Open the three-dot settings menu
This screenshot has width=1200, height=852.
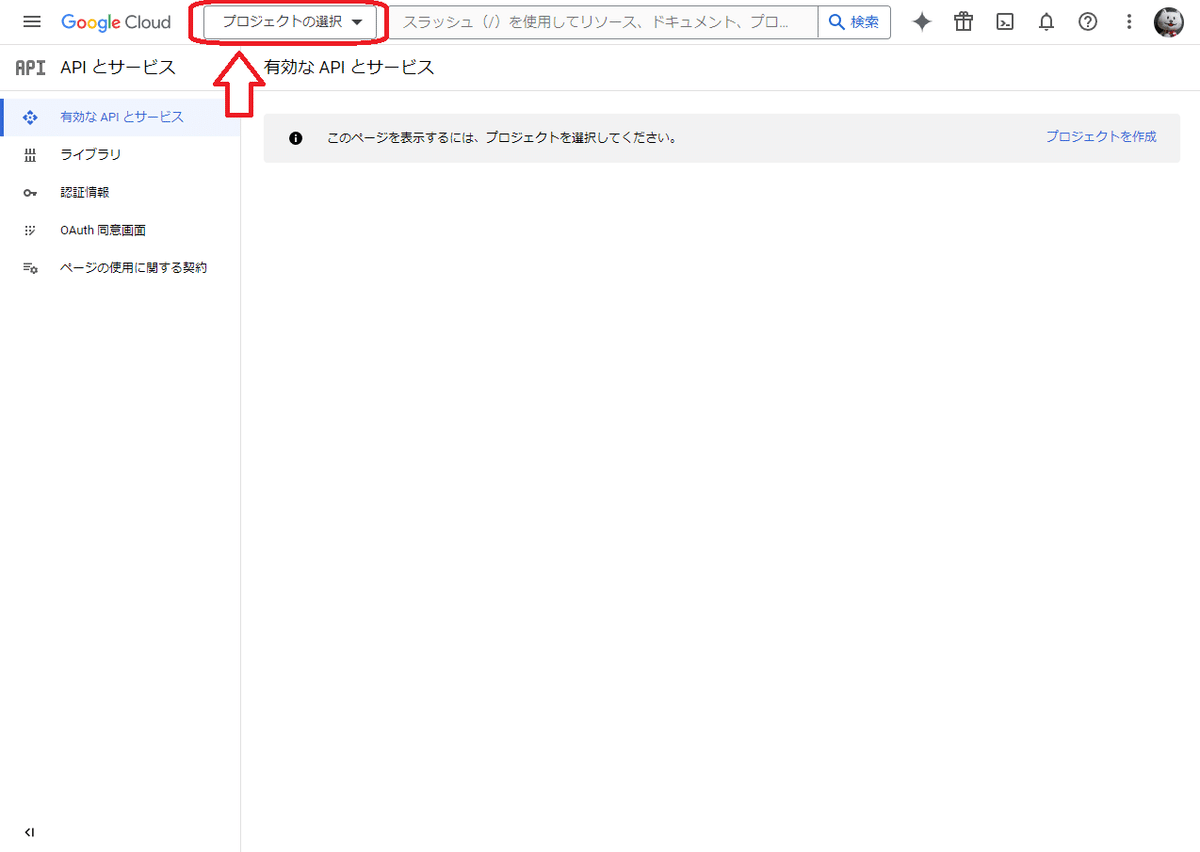(x=1129, y=22)
